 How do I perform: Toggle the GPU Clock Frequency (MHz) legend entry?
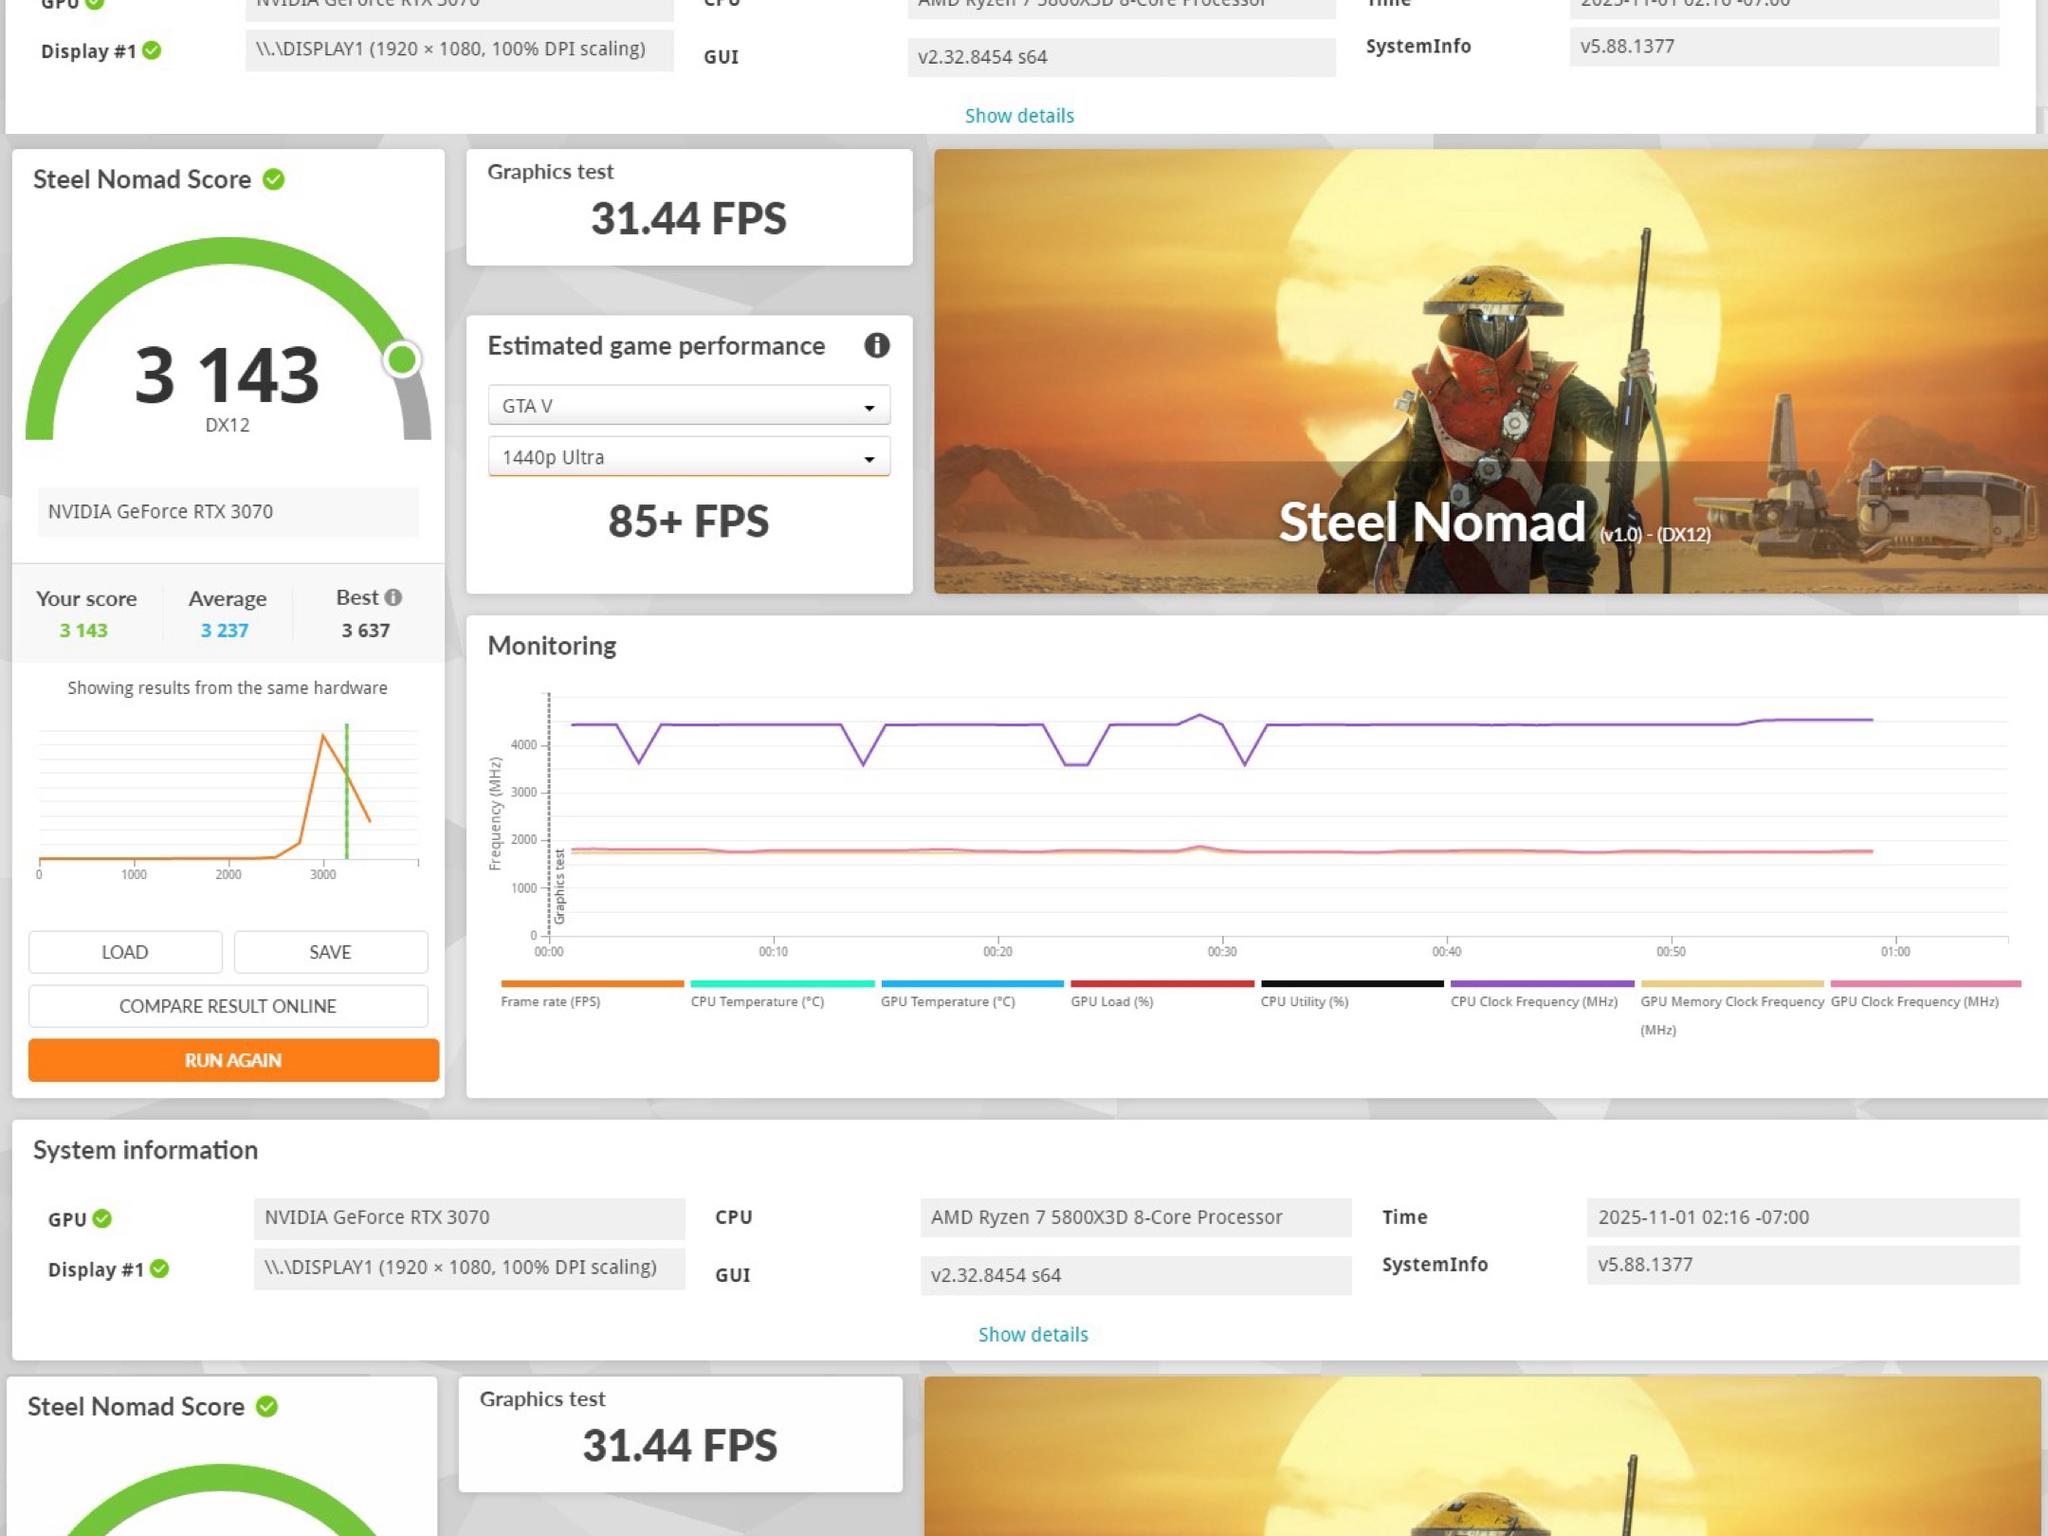1925,993
